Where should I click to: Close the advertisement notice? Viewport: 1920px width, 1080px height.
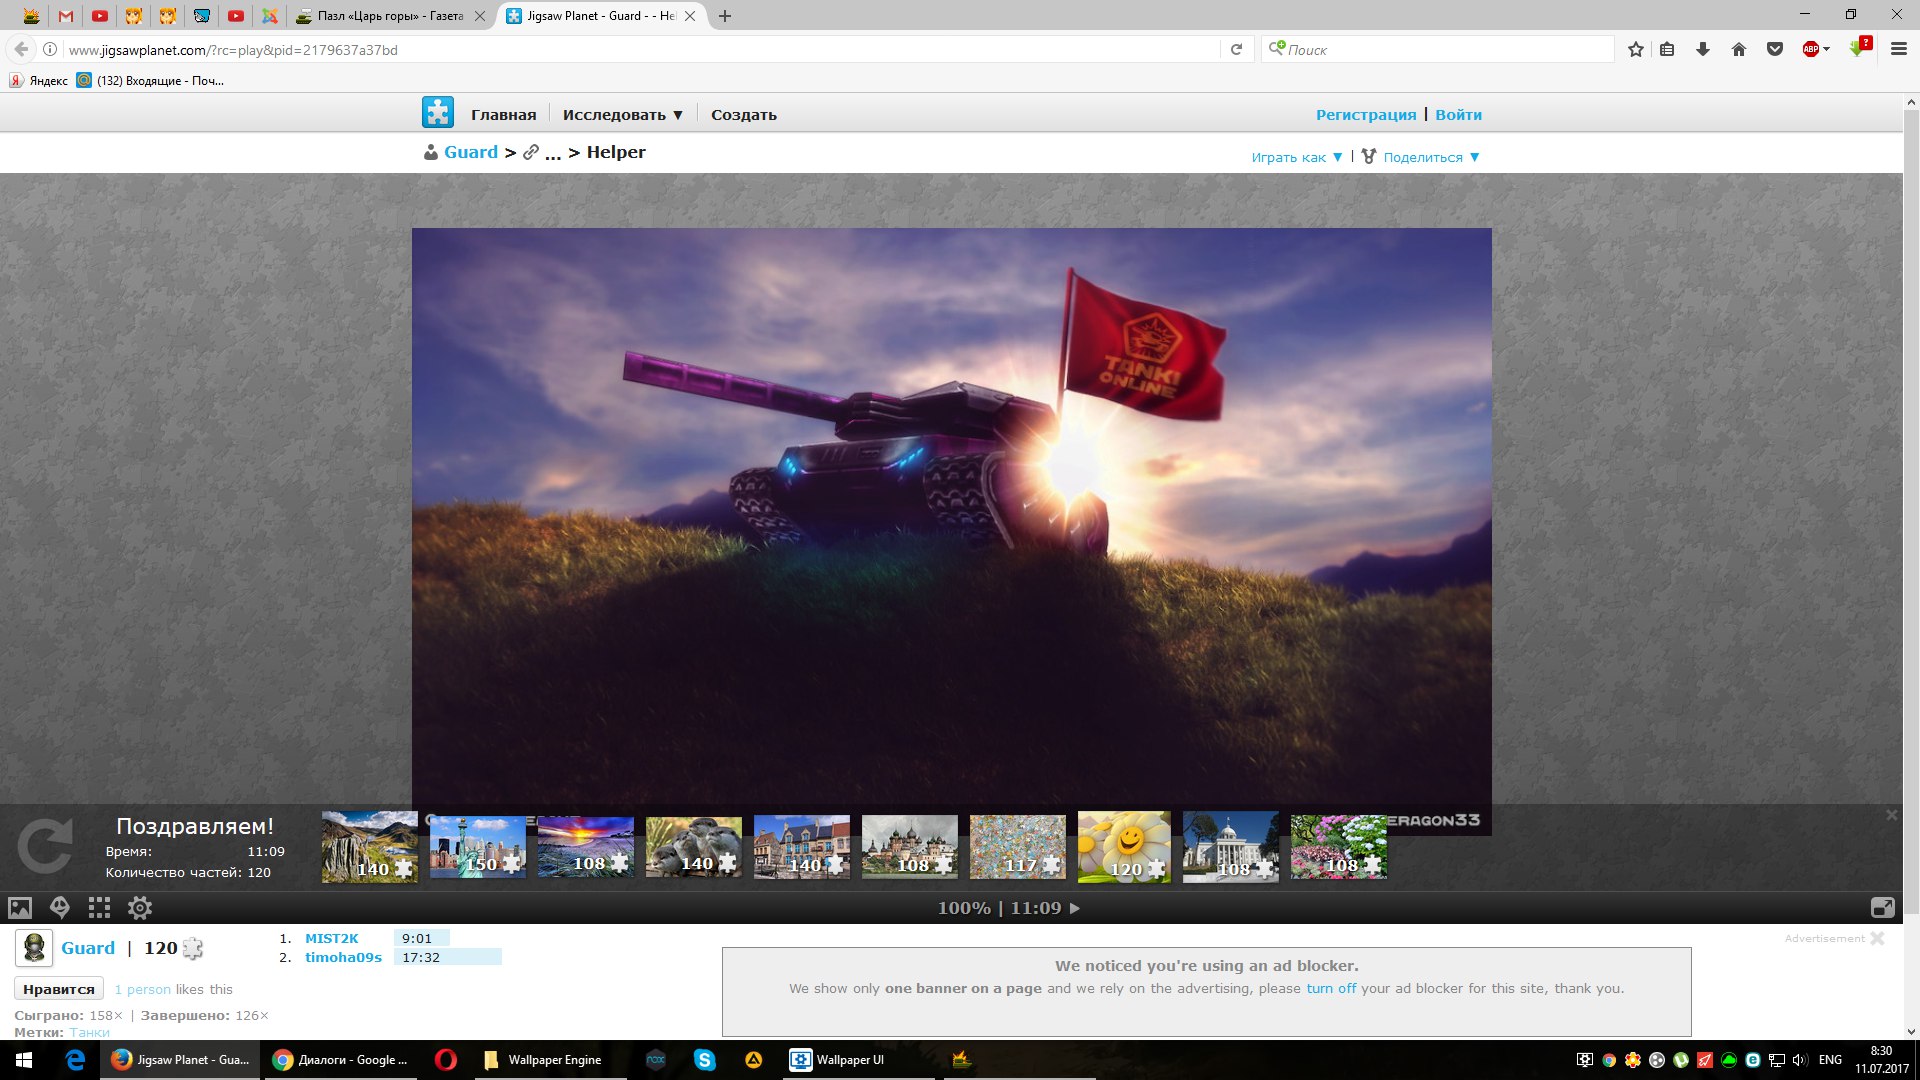point(1877,938)
